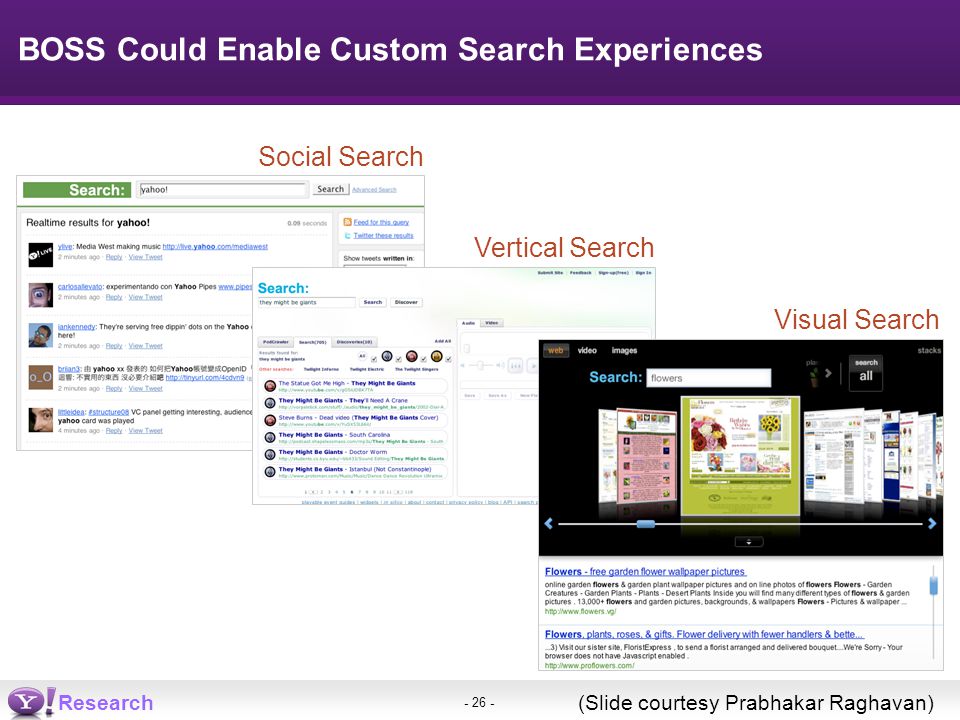Open iankennedy's avatar picture
This screenshot has width=960, height=720.
point(40,336)
